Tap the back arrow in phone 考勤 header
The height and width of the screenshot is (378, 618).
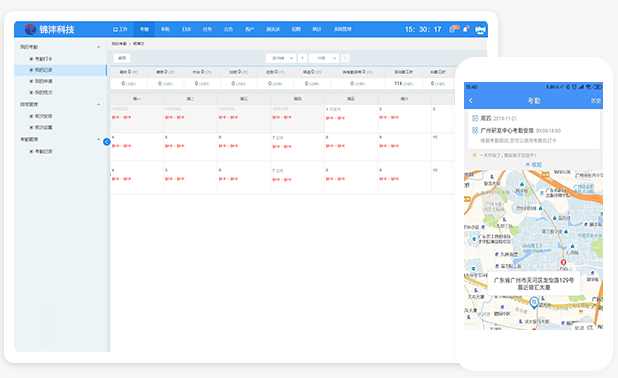tap(471, 101)
